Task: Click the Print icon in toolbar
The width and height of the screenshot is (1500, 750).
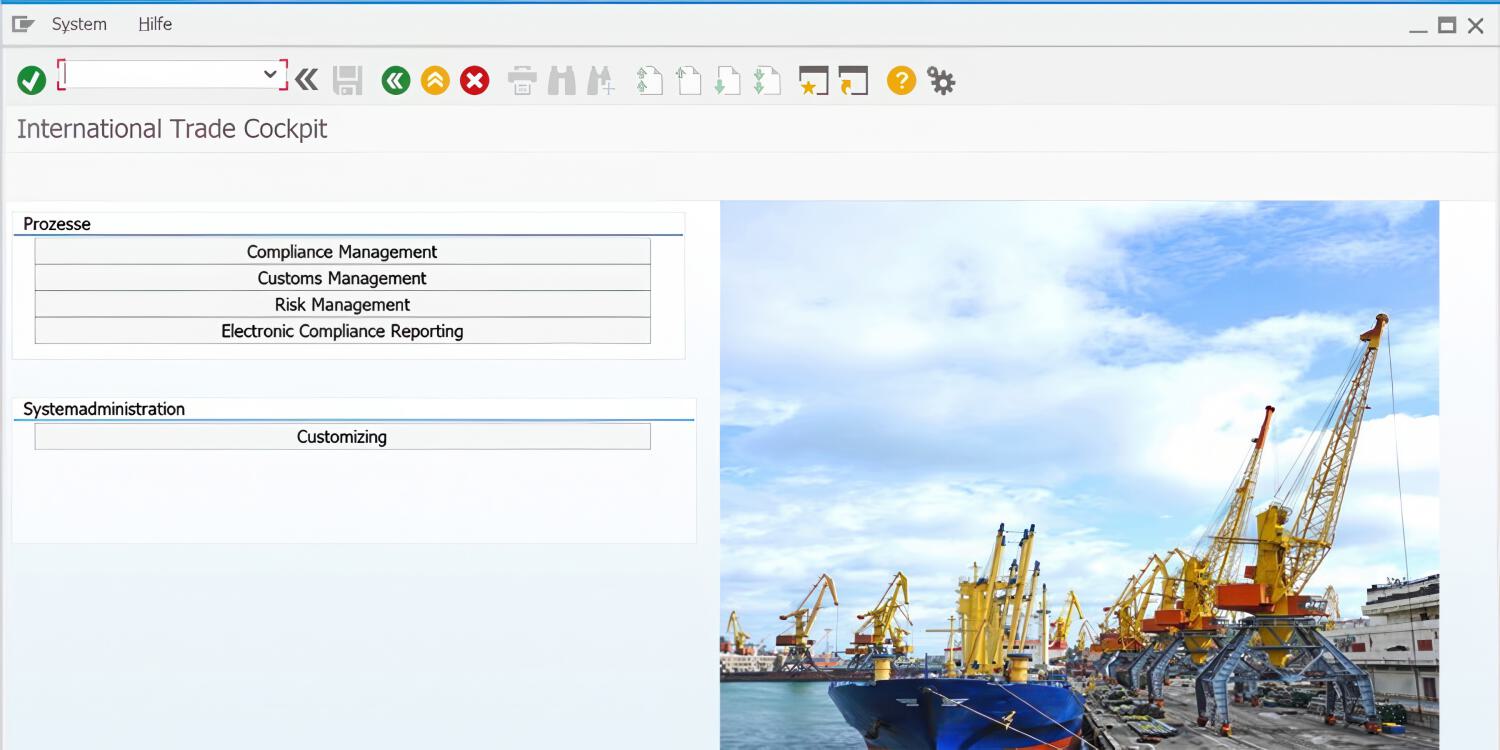Action: 522,80
